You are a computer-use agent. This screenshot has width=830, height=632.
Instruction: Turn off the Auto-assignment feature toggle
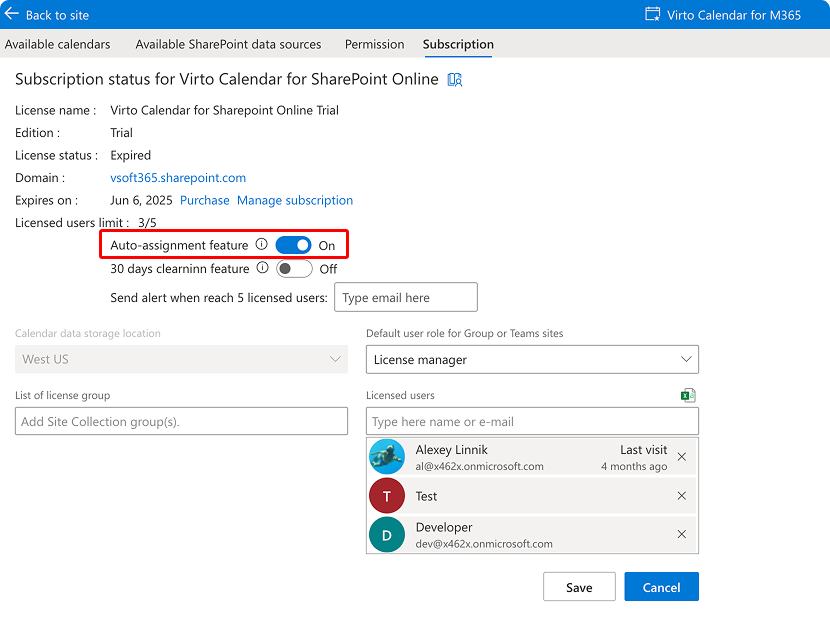(293, 245)
